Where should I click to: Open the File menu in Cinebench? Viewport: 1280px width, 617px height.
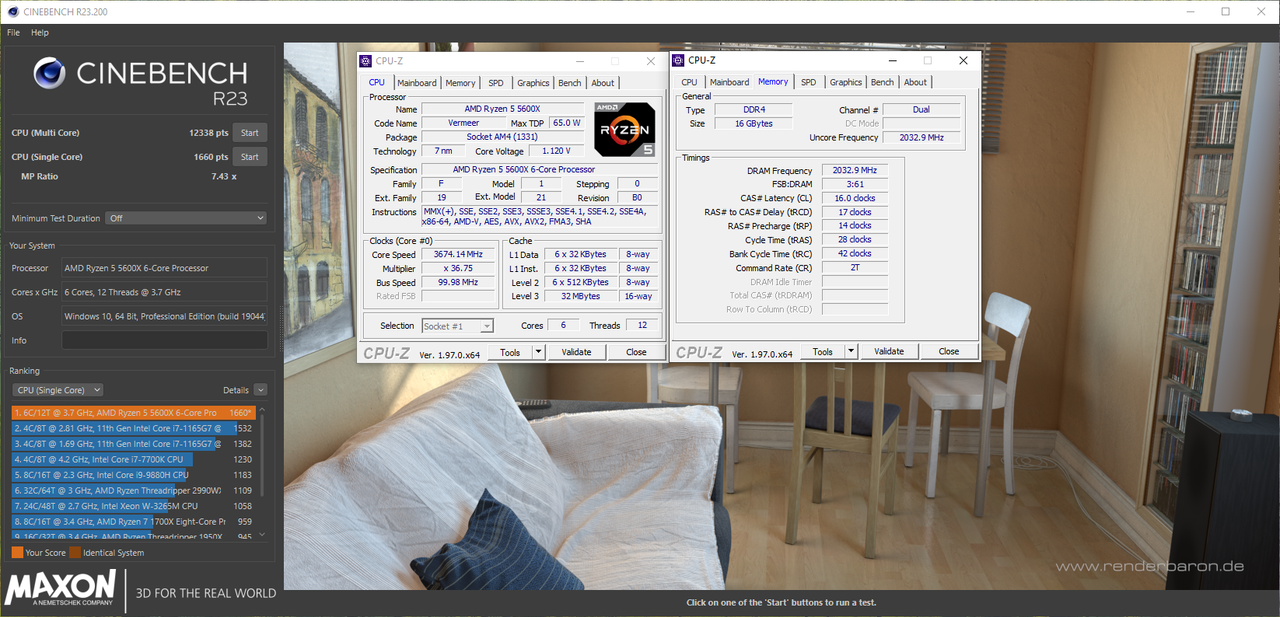pyautogui.click(x=13, y=33)
